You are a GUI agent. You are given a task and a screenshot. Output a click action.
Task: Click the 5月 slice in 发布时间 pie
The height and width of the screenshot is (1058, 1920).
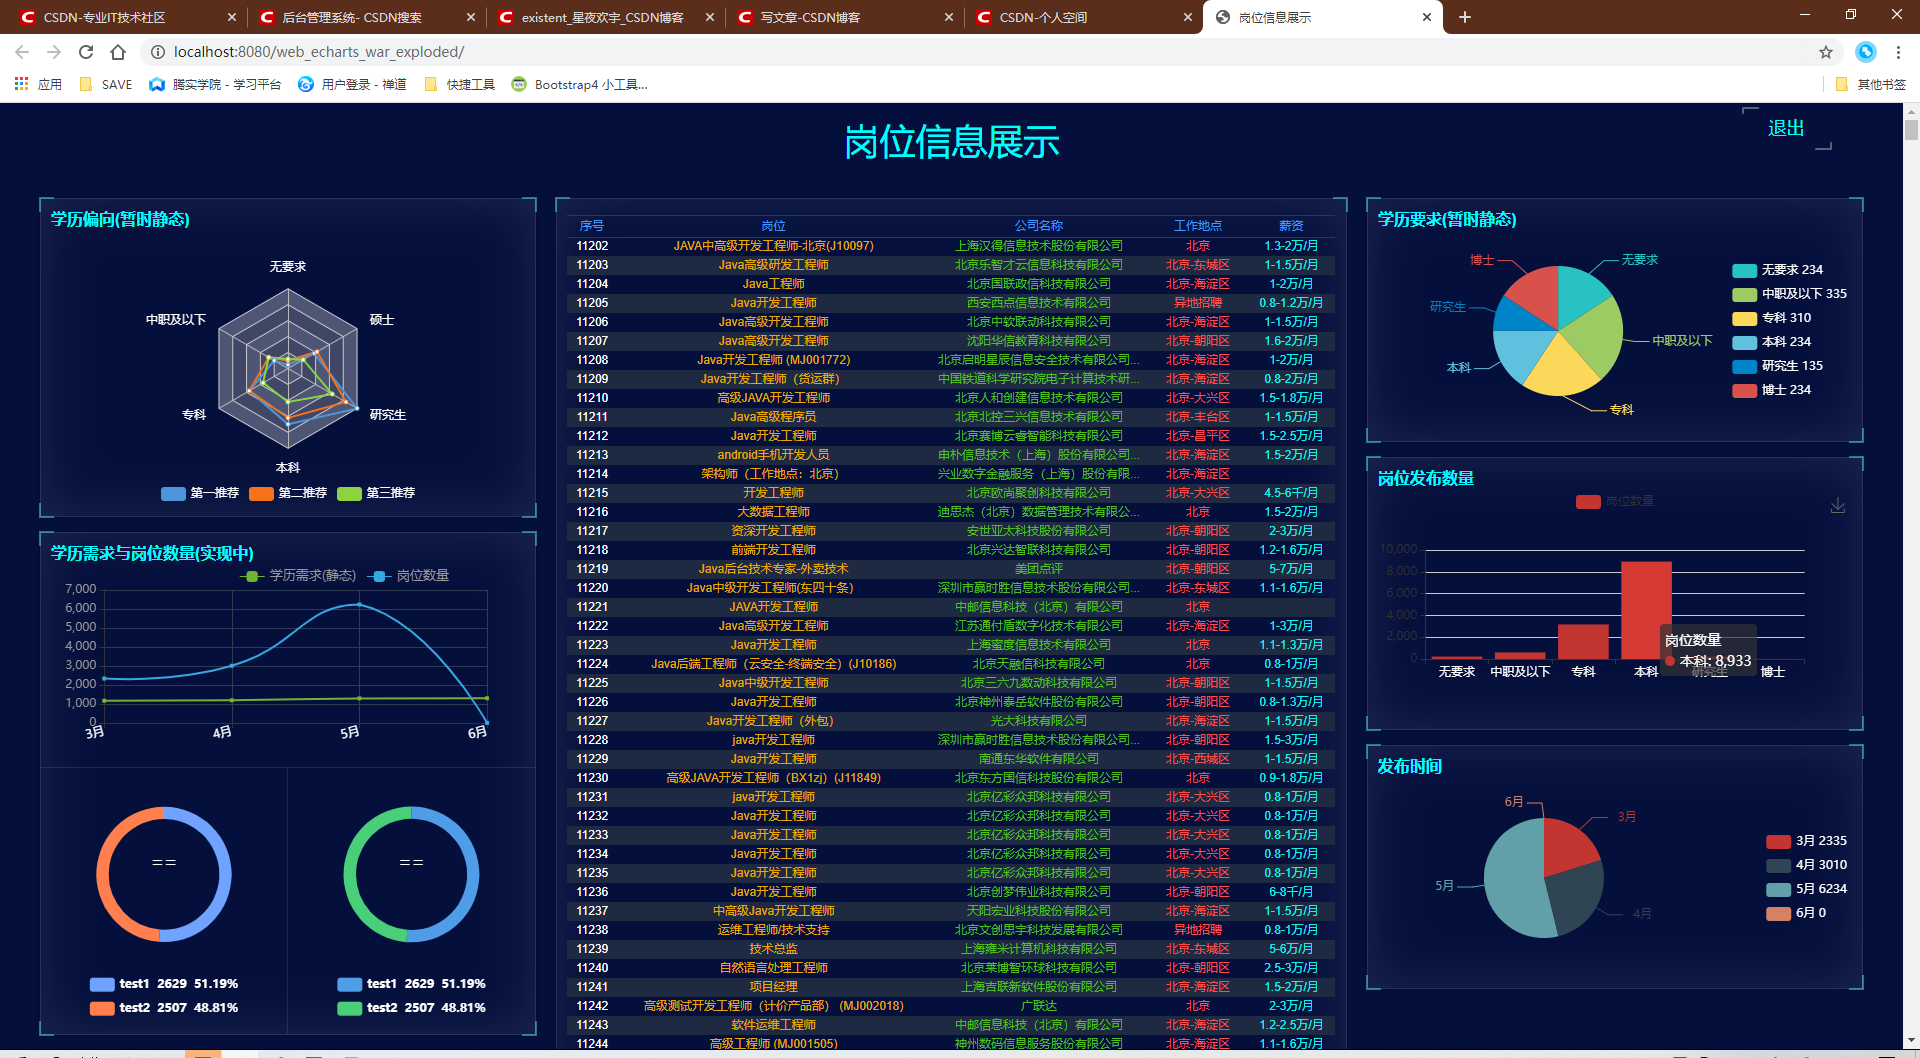[1515, 880]
